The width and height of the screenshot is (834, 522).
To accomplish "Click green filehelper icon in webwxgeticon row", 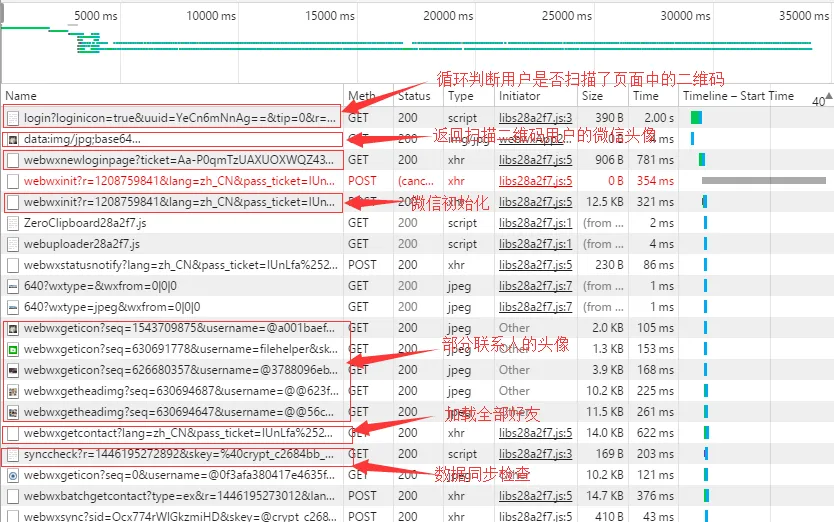I will [13, 349].
